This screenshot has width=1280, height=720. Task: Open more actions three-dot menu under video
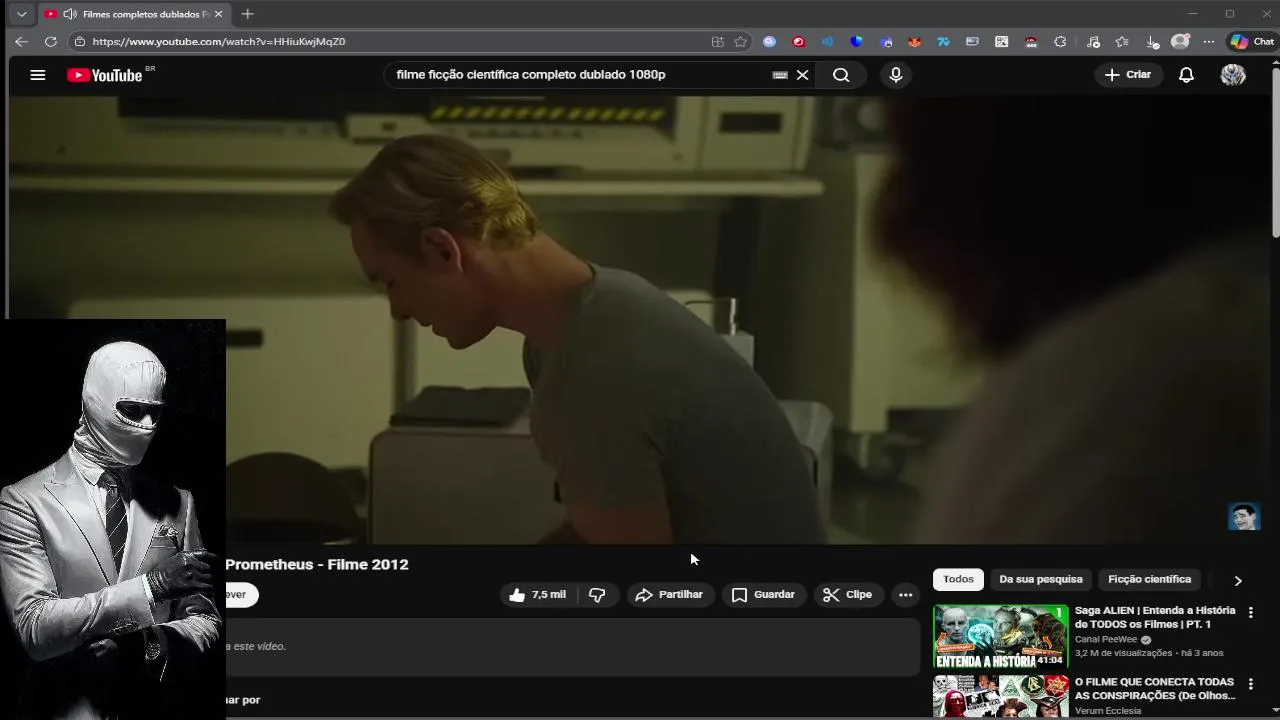pos(905,595)
